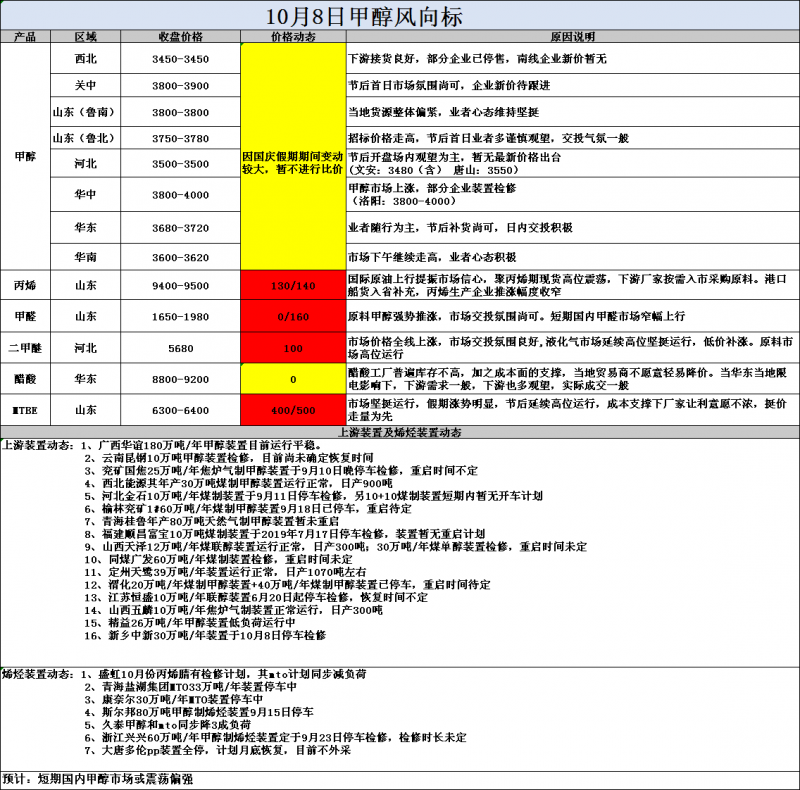Click the 康奈尔30万吨 line

point(174,699)
